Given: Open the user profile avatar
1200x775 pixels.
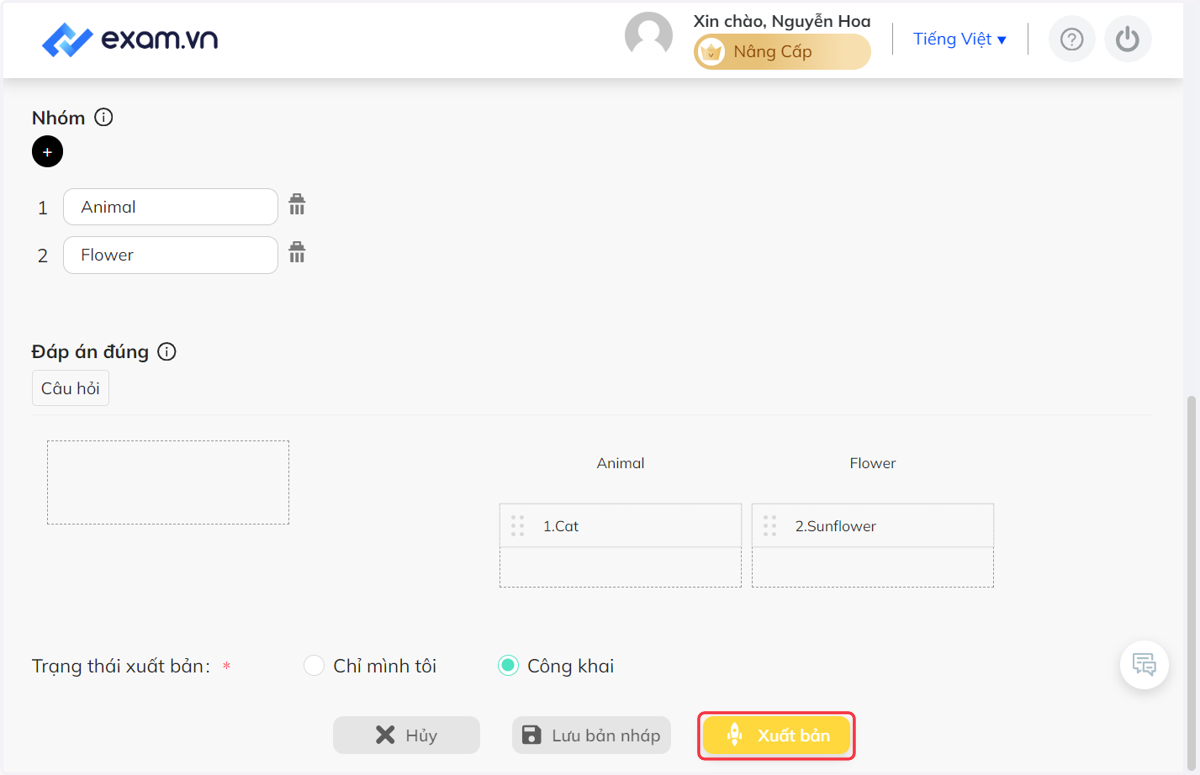Looking at the screenshot, I should [649, 36].
